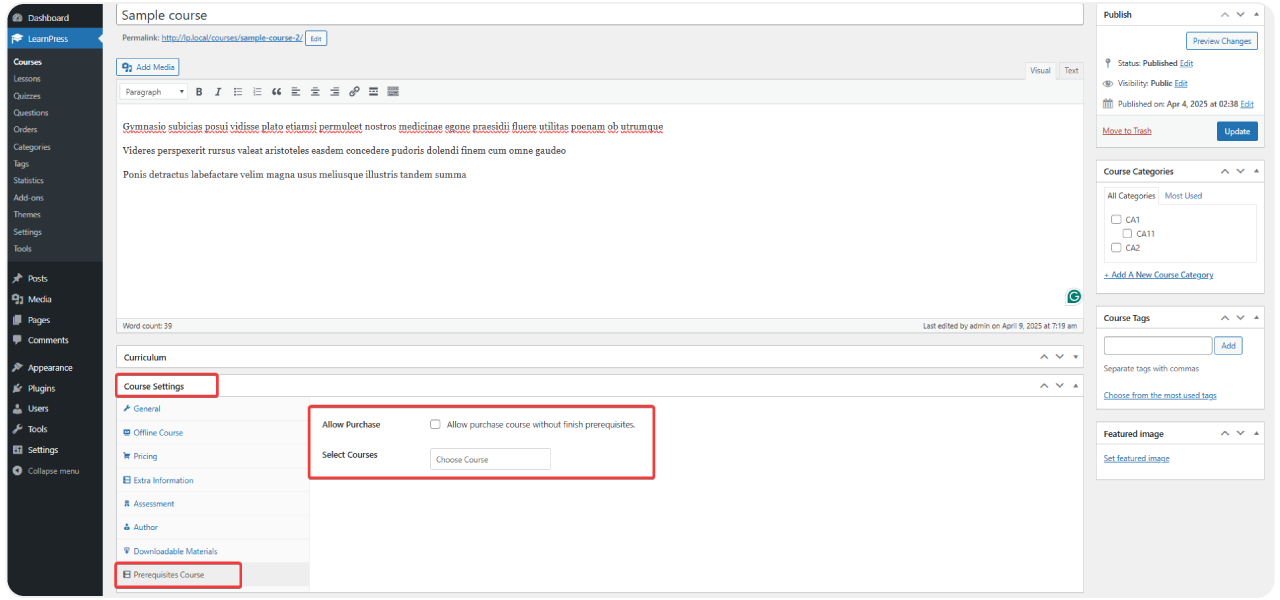The width and height of the screenshot is (1280, 600).
Task: Enable allow purchase without finishing prerequisites
Action: click(x=435, y=424)
